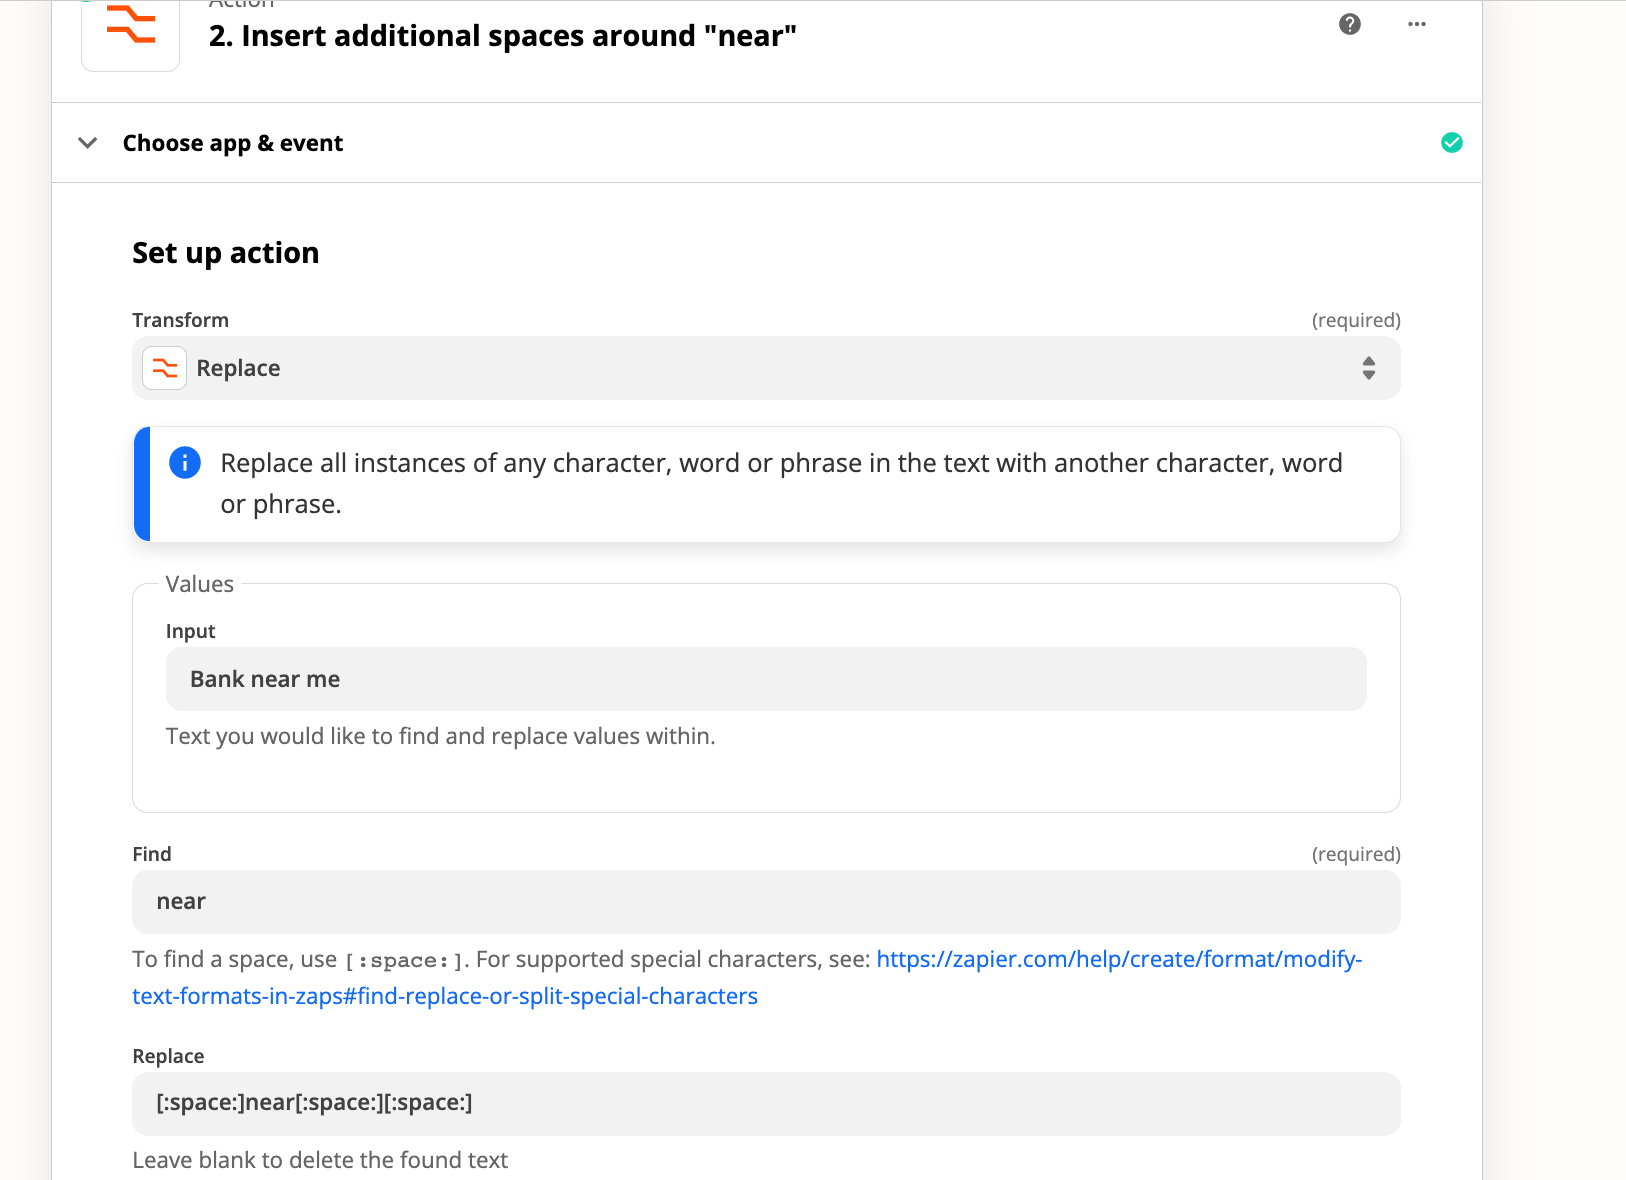The width and height of the screenshot is (1626, 1180).
Task: Collapse the Choose app & event section
Action: (88, 143)
